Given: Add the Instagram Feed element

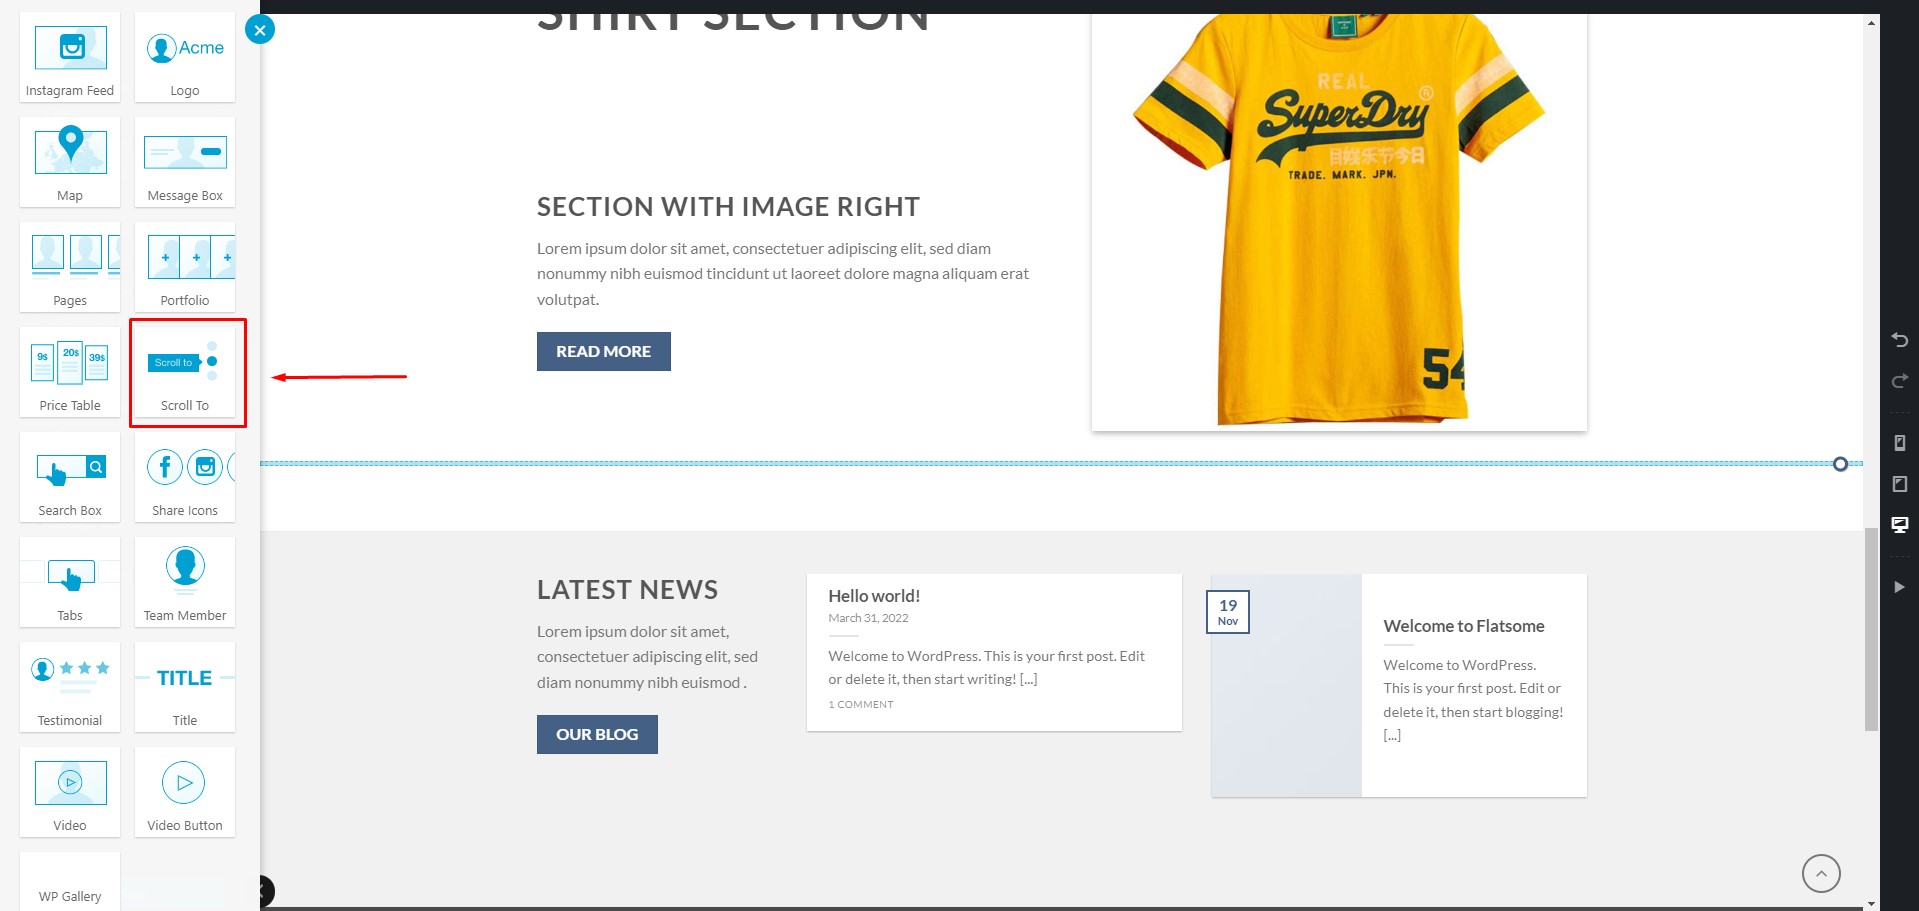Looking at the screenshot, I should pos(70,57).
